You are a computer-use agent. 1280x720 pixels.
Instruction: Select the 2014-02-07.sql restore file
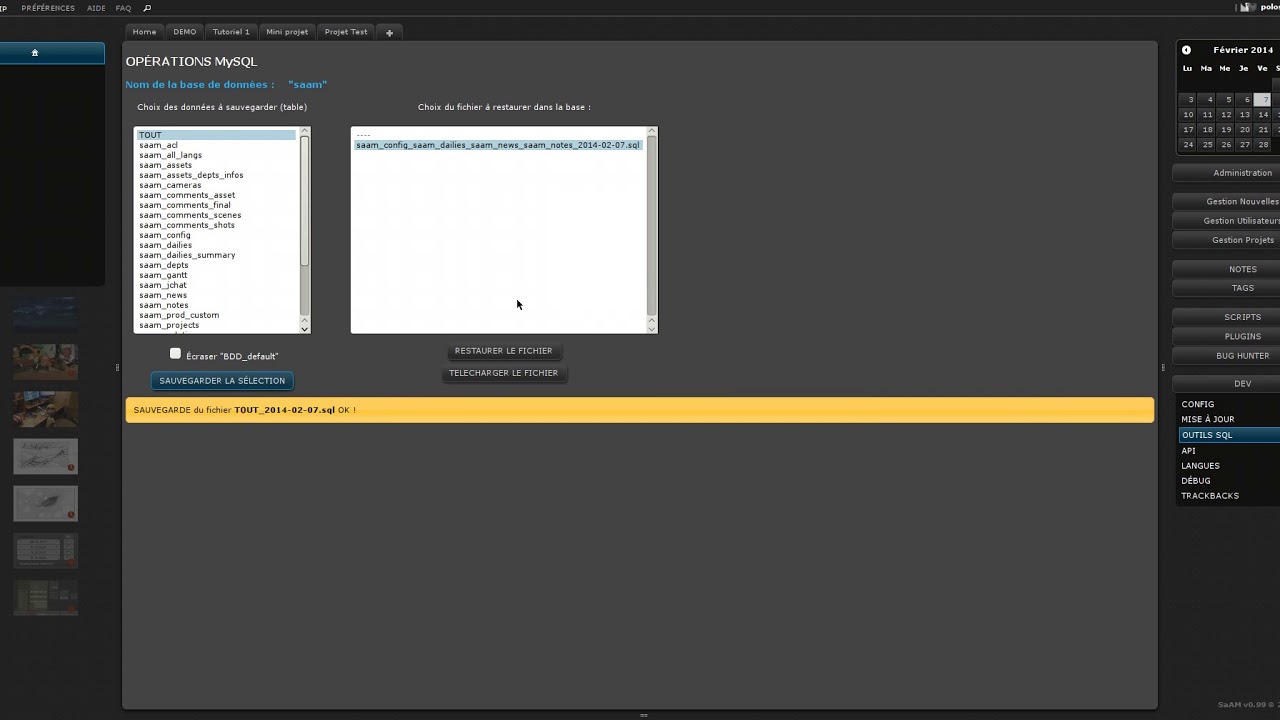[498, 145]
